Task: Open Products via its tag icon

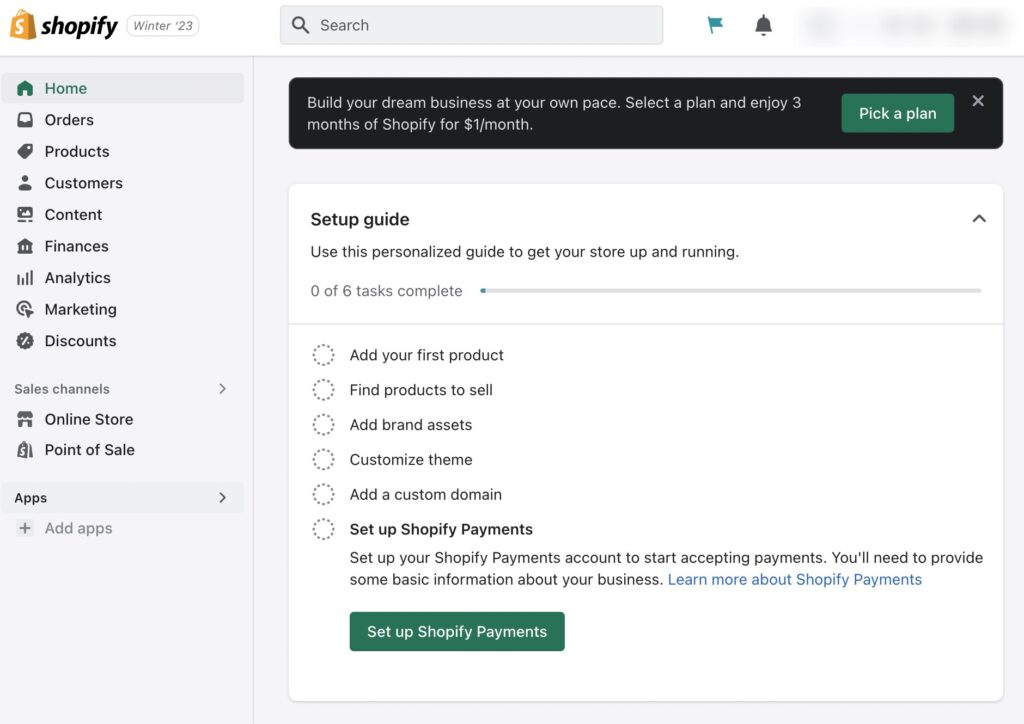Action: tap(25, 152)
